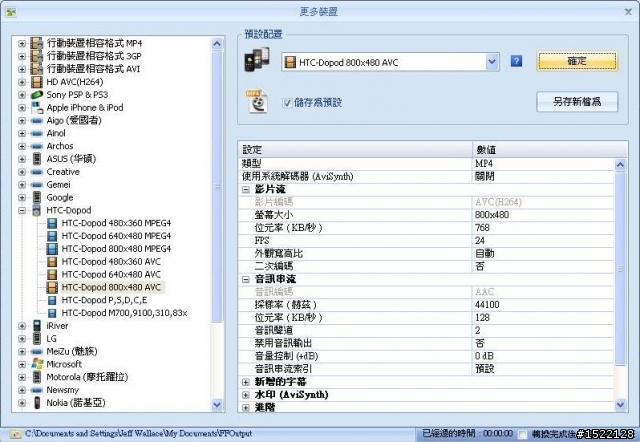Click the FPS value 24
The height and width of the screenshot is (442, 640).
[480, 241]
